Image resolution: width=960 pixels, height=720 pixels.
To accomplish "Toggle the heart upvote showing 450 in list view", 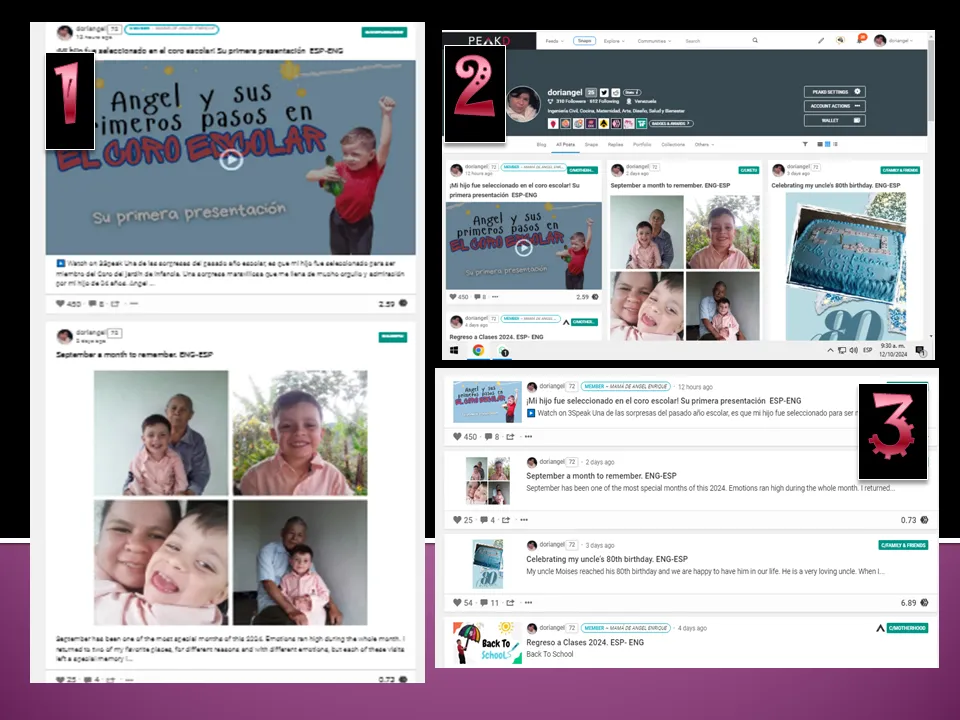I will [x=457, y=437].
